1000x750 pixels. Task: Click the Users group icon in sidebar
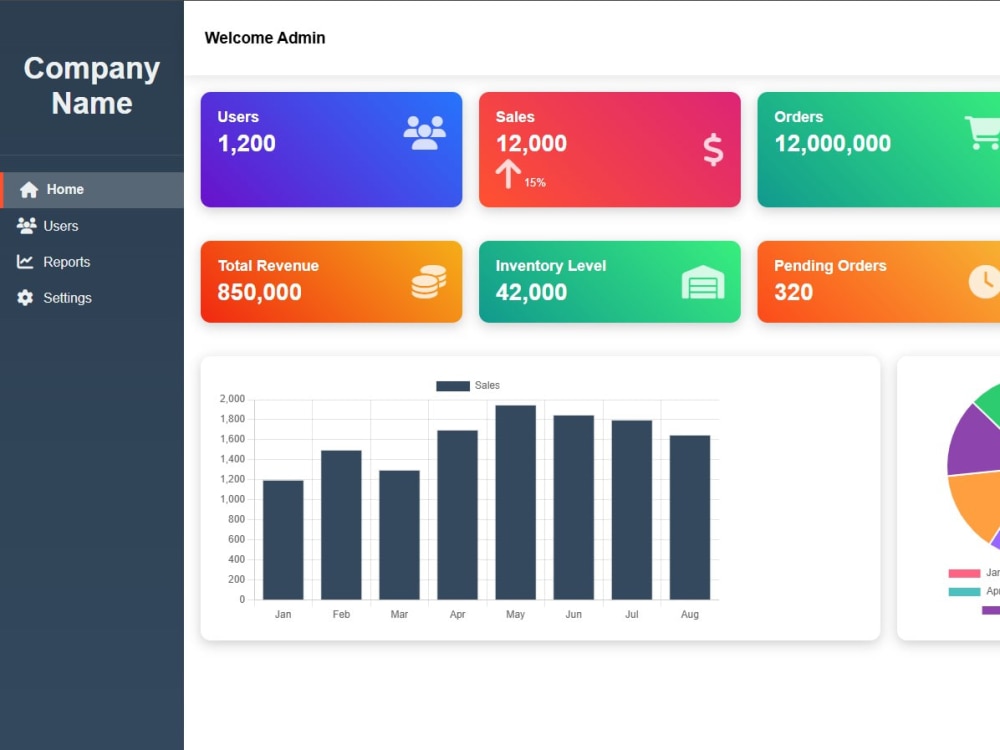[x=26, y=226]
